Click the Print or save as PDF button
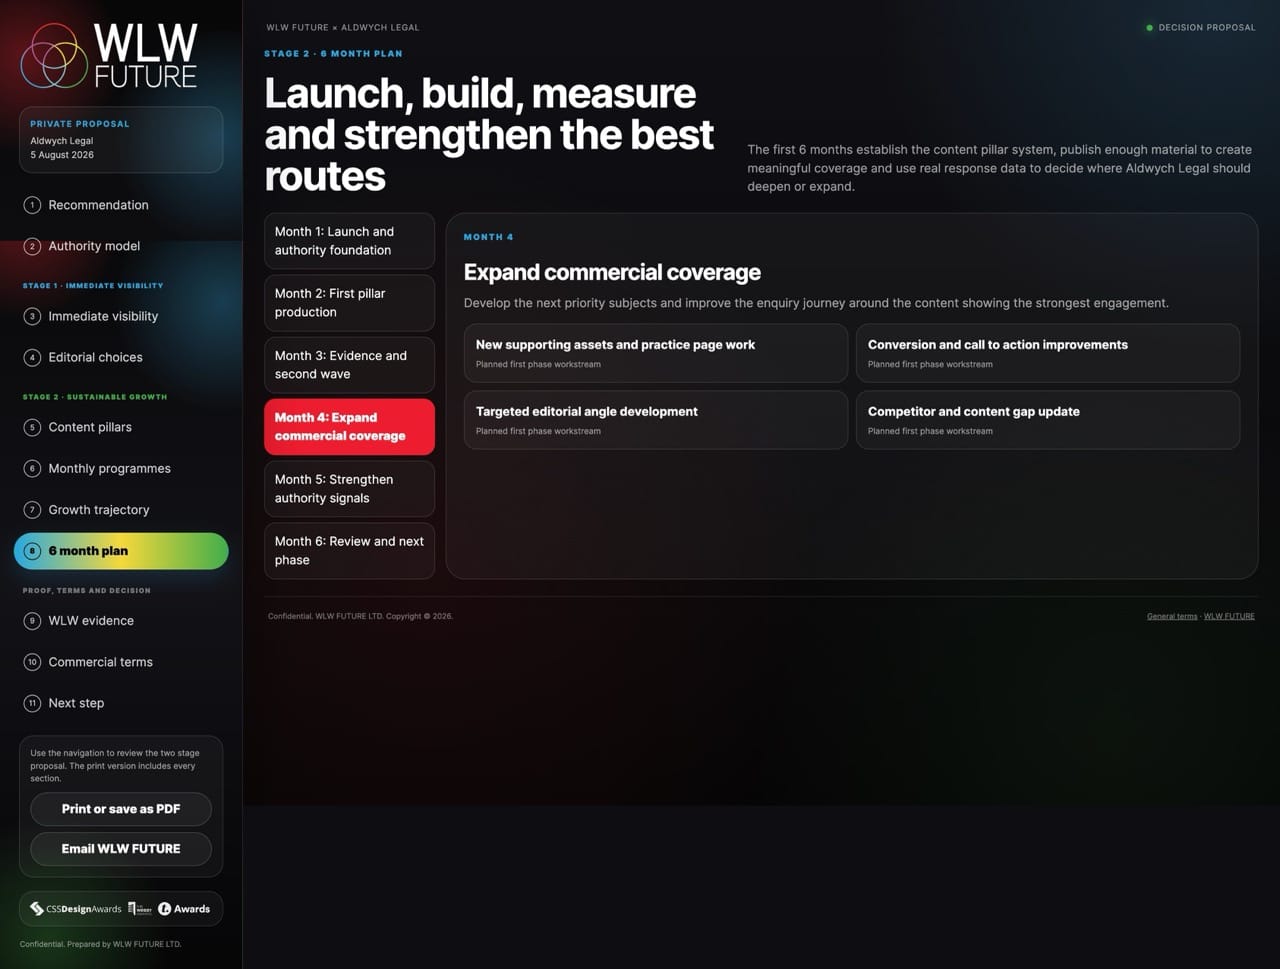 coord(121,809)
